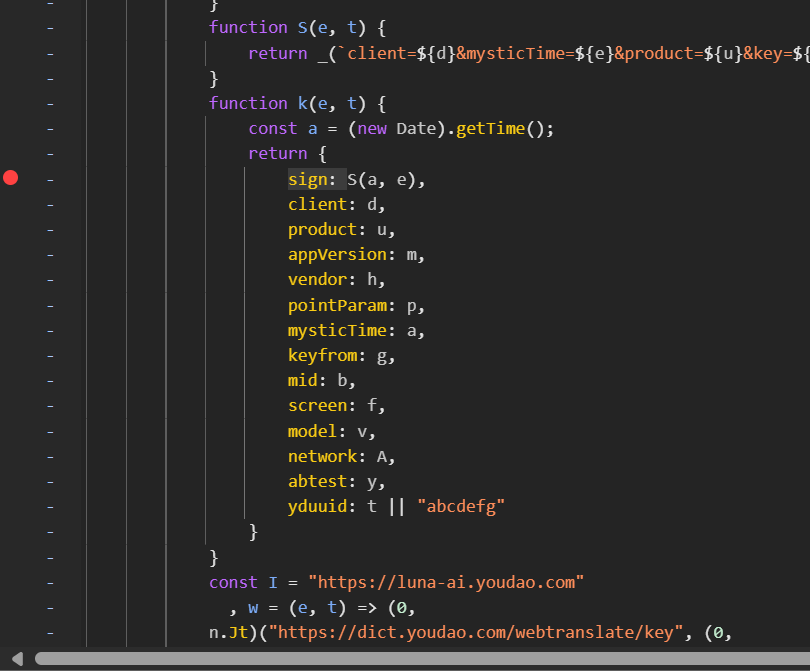The width and height of the screenshot is (810, 671).
Task: Click the "https://luna-ai.youdao.com" string
Action: pyautogui.click(x=445, y=582)
